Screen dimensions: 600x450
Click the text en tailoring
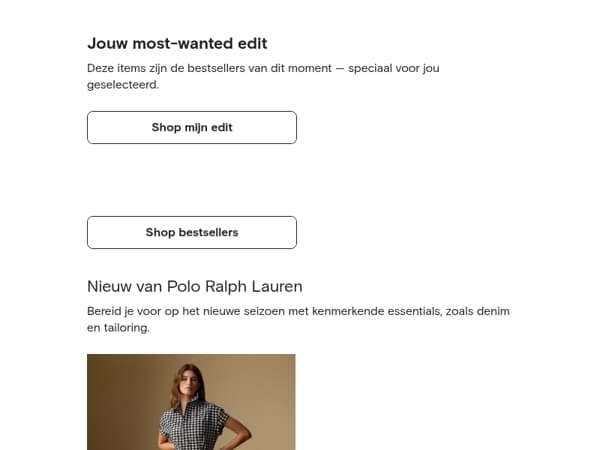[x=118, y=328]
